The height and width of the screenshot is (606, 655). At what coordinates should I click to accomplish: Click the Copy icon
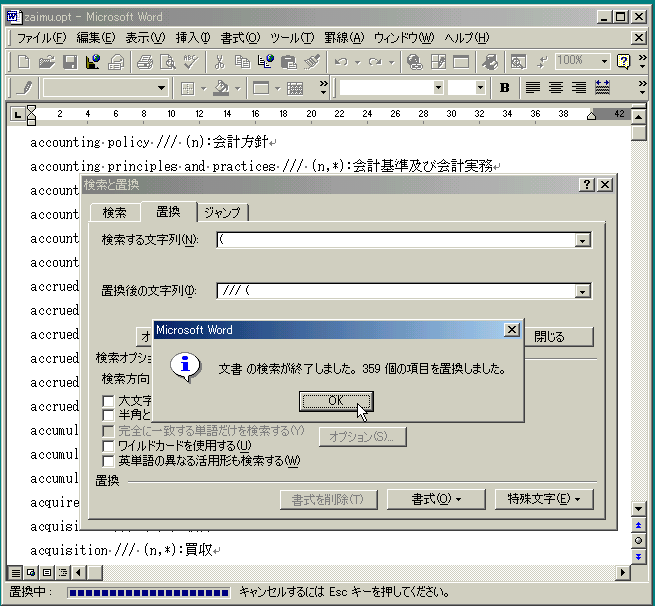[242, 62]
